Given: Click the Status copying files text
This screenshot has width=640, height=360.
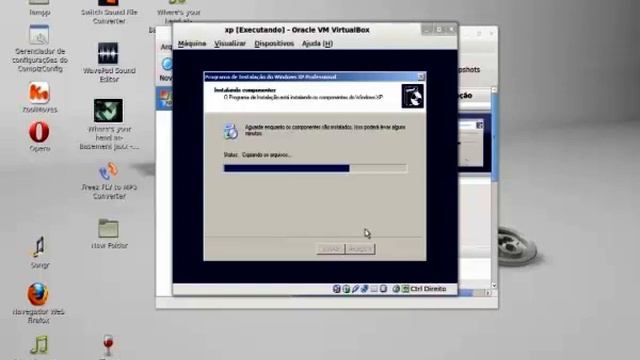Looking at the screenshot, I should point(258,155).
